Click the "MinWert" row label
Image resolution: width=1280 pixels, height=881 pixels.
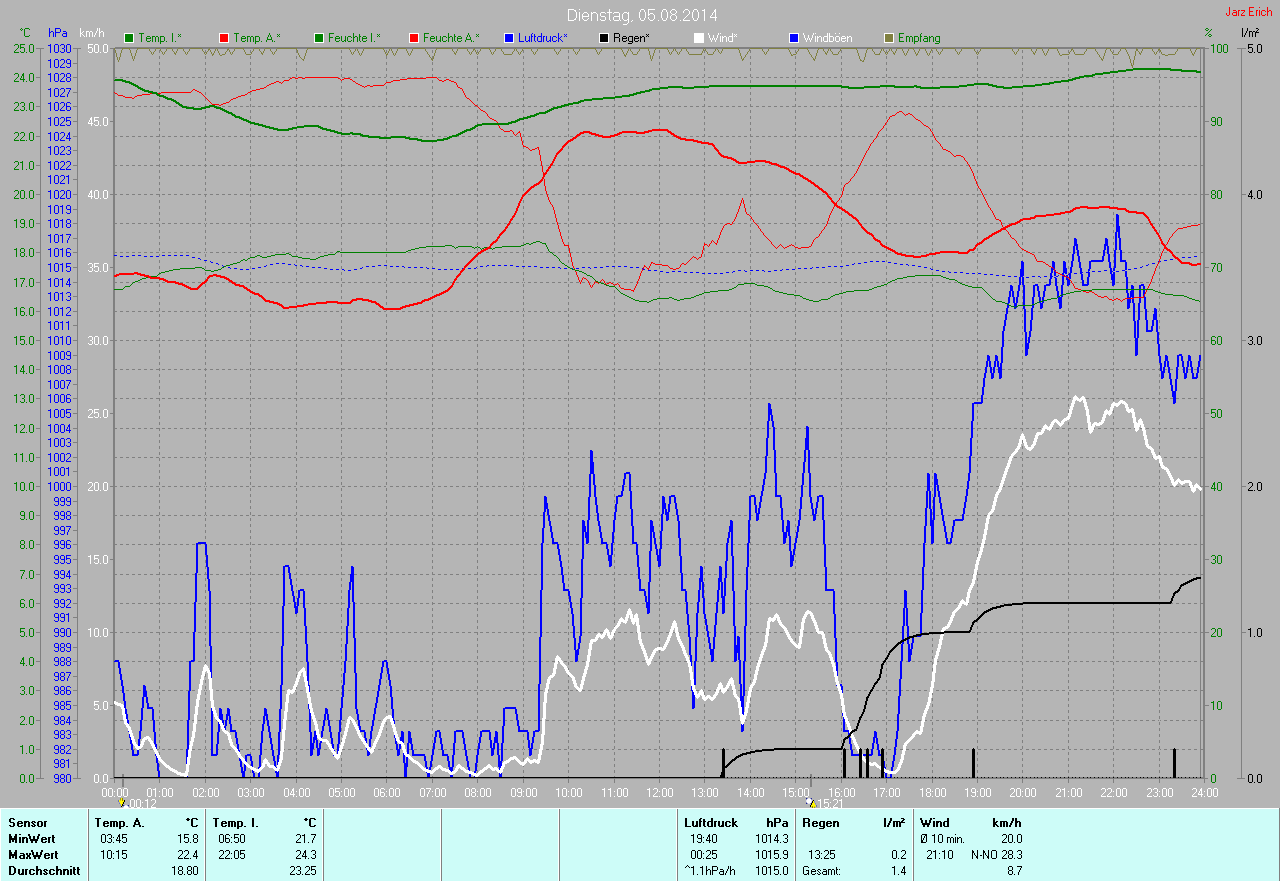click(32, 839)
